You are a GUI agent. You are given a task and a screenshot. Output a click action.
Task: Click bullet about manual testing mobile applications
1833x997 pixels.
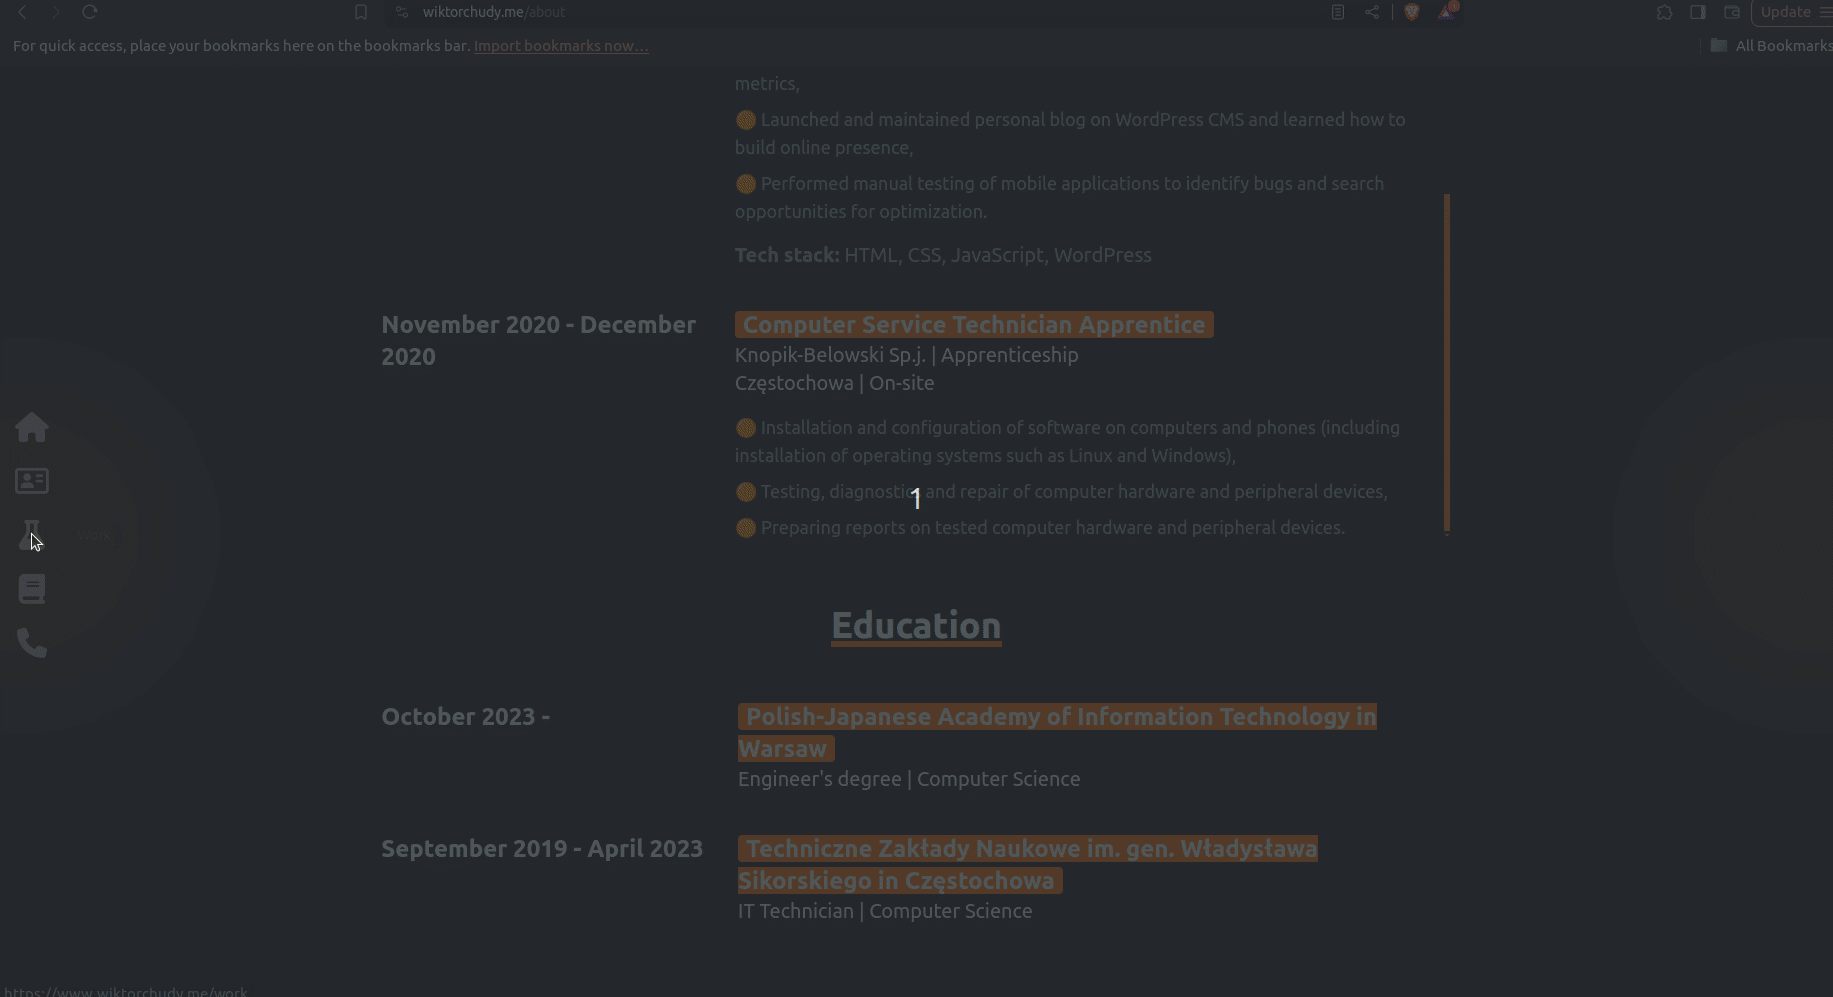[1060, 197]
